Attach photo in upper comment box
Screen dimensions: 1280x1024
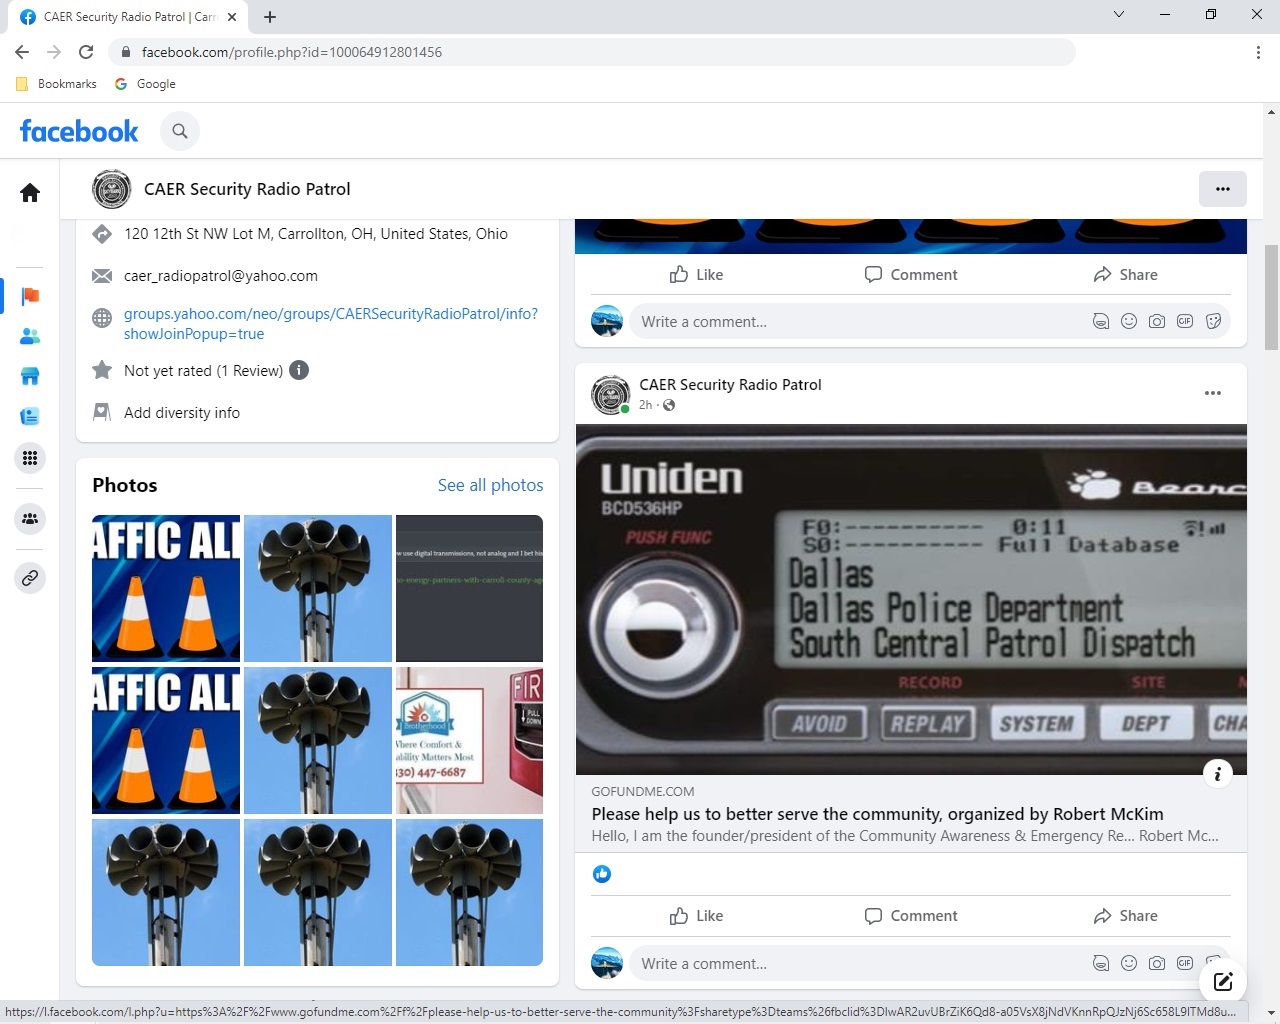point(1157,322)
